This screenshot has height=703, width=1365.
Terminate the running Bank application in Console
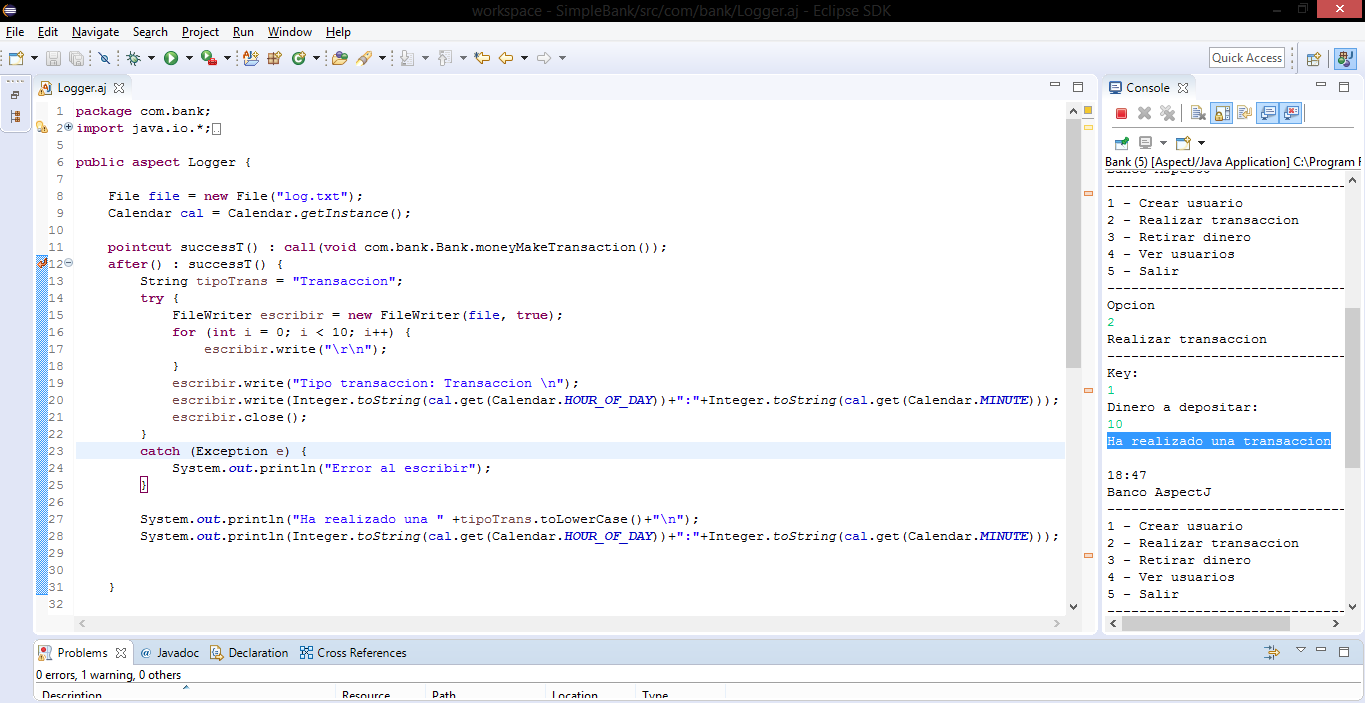(1121, 112)
